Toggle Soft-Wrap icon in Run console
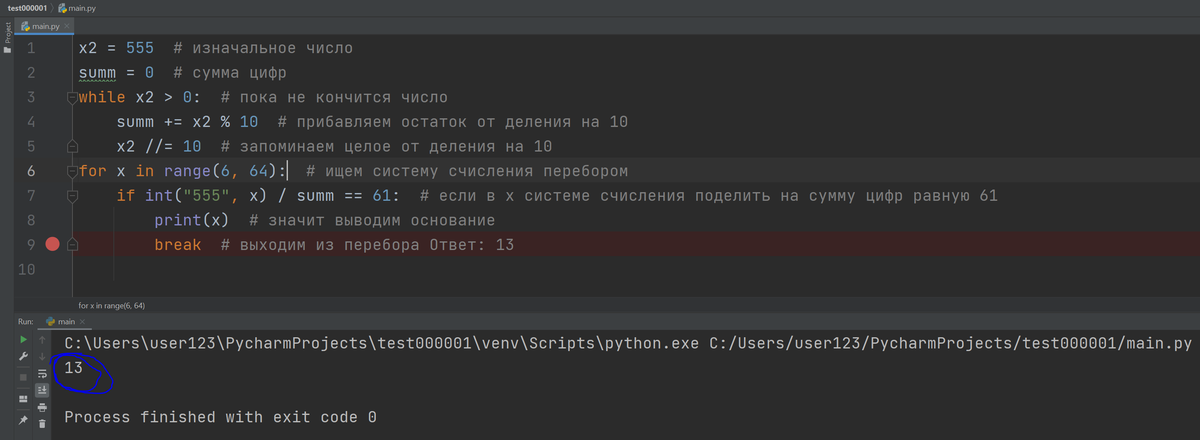 pyautogui.click(x=42, y=375)
